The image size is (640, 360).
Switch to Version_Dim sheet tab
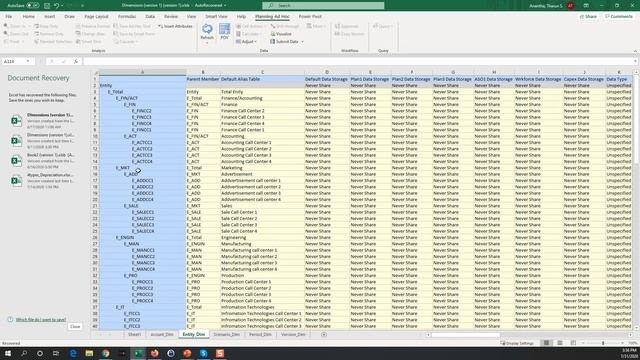tap(293, 335)
